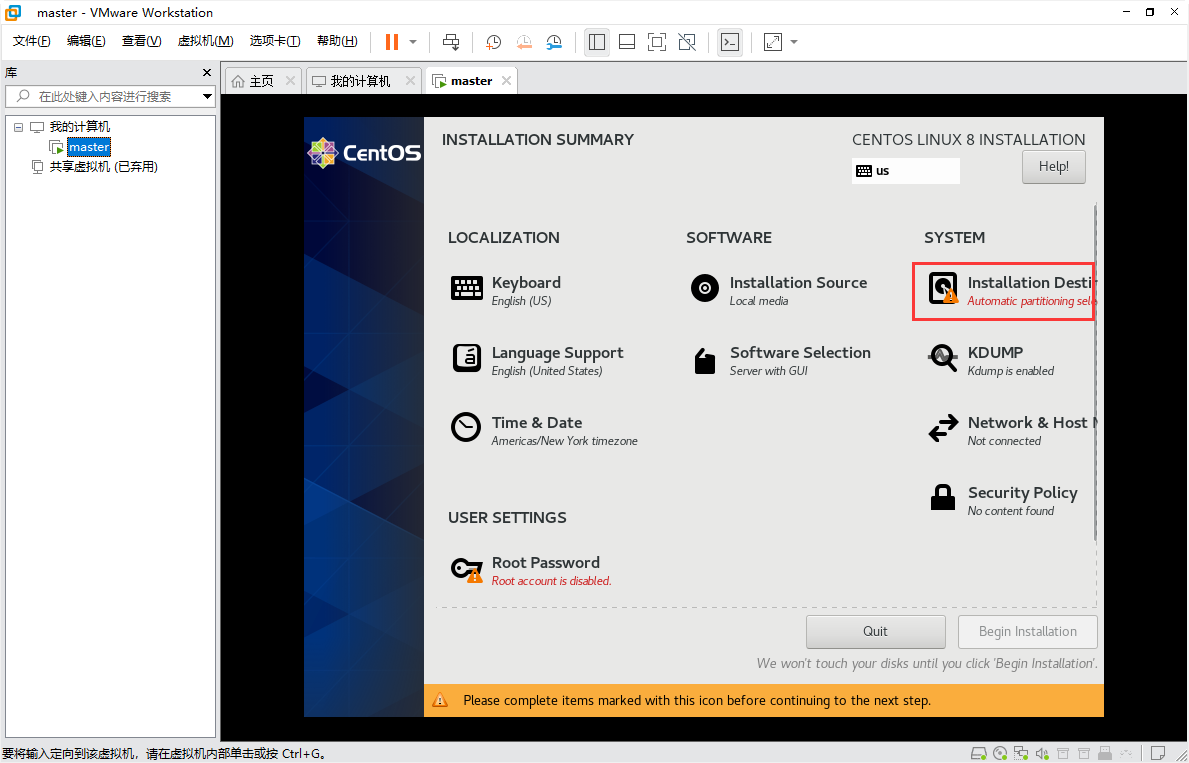
Task: Pause the virtual machine with the orange button
Action: (x=392, y=42)
